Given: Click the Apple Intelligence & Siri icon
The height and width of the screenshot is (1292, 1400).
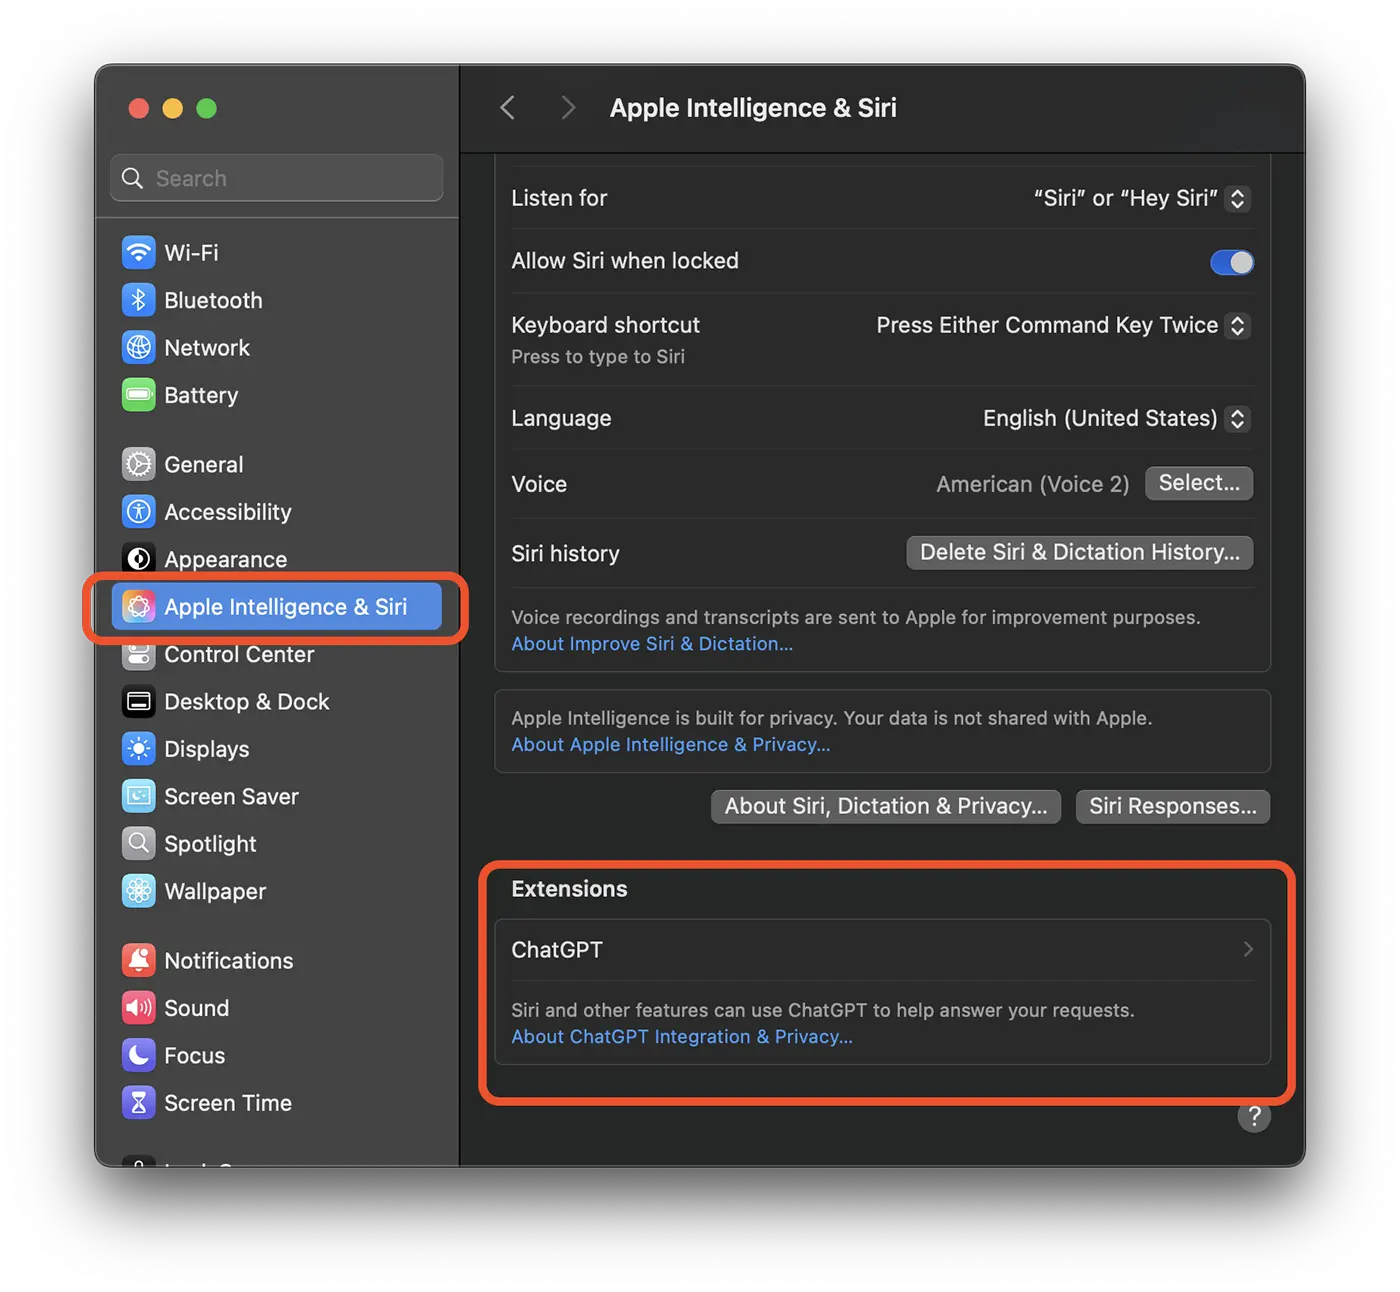Looking at the screenshot, I should (139, 607).
